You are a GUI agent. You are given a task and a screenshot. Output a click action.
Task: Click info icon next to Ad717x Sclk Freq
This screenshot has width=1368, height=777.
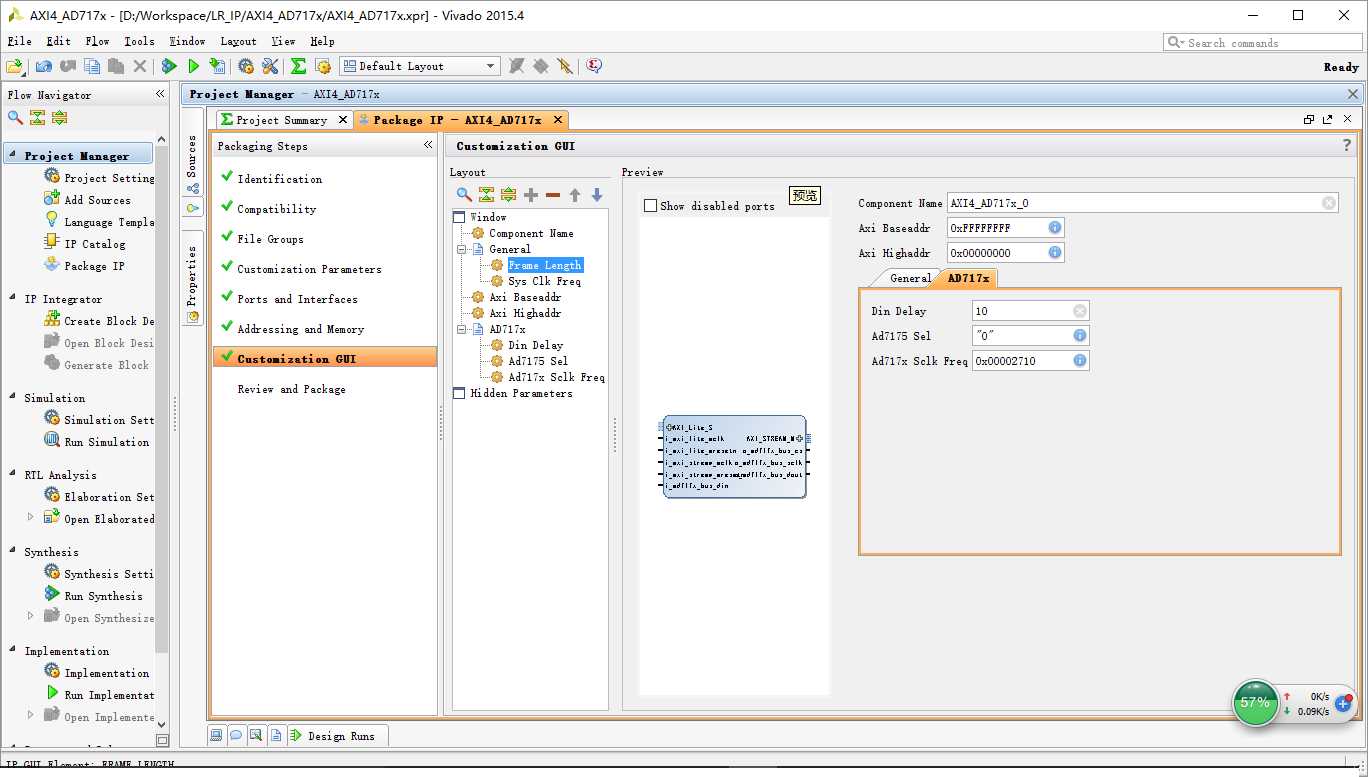click(1079, 361)
